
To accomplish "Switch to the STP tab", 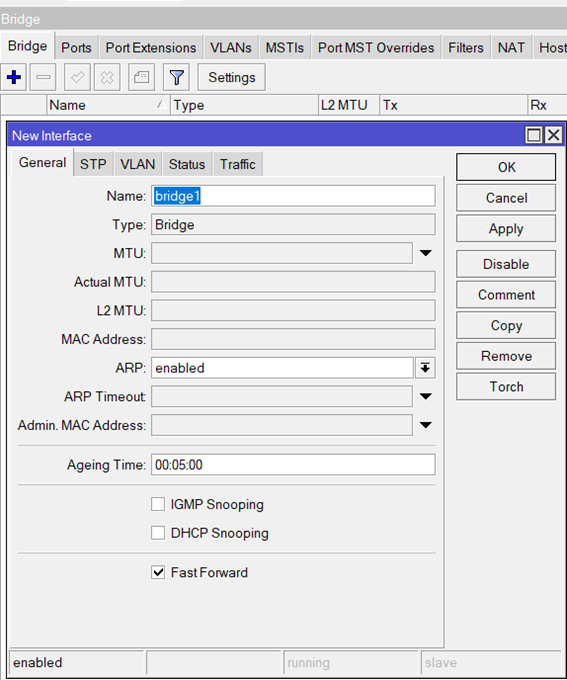I will click(93, 164).
